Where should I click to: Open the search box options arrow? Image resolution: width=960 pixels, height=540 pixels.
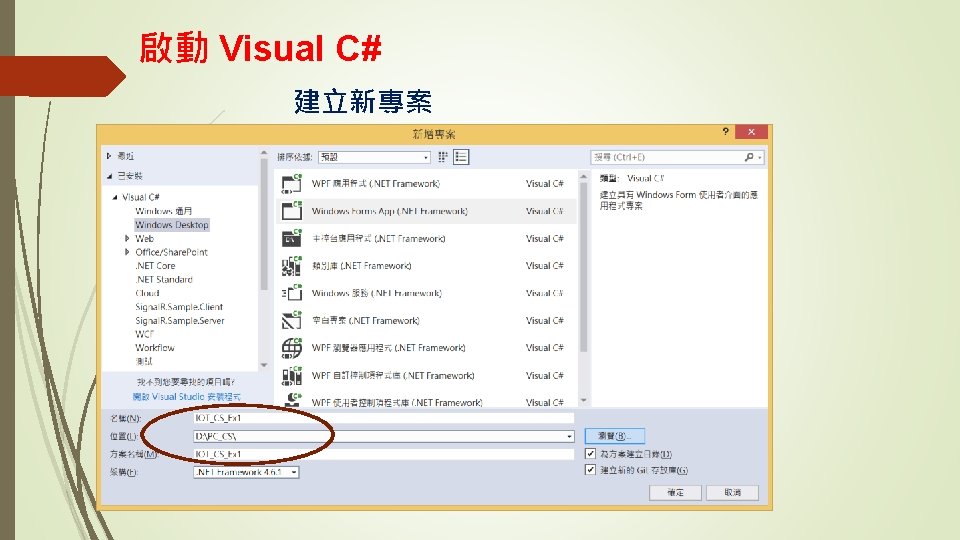pos(760,157)
